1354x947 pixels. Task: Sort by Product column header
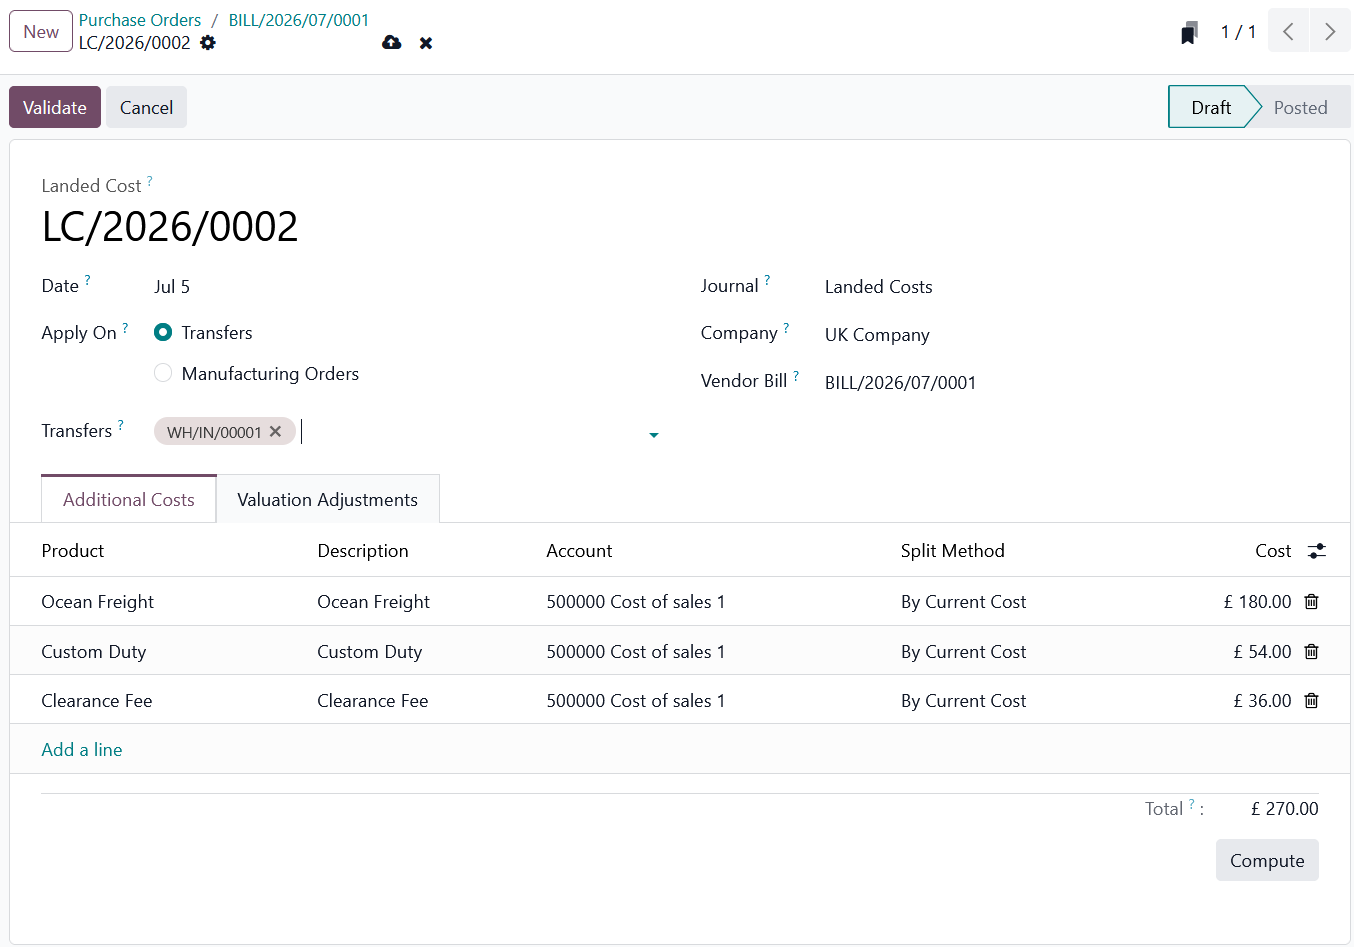point(73,551)
